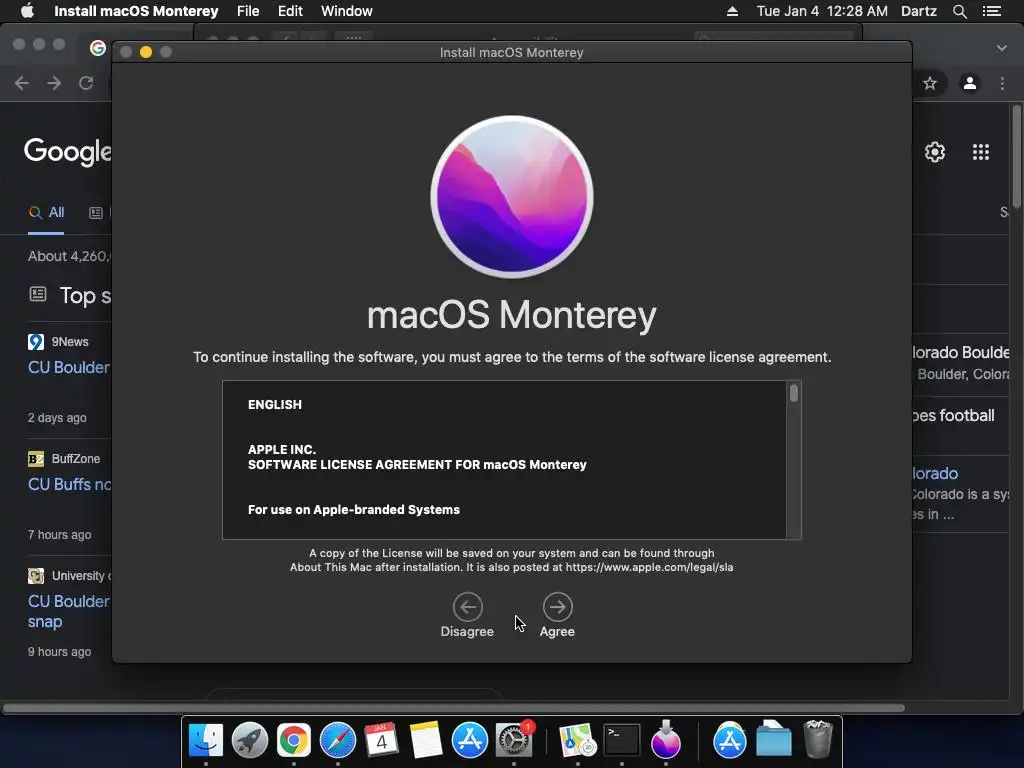Viewport: 1024px width, 768px height.
Task: Open Finder from the Dock
Action: pos(206,740)
